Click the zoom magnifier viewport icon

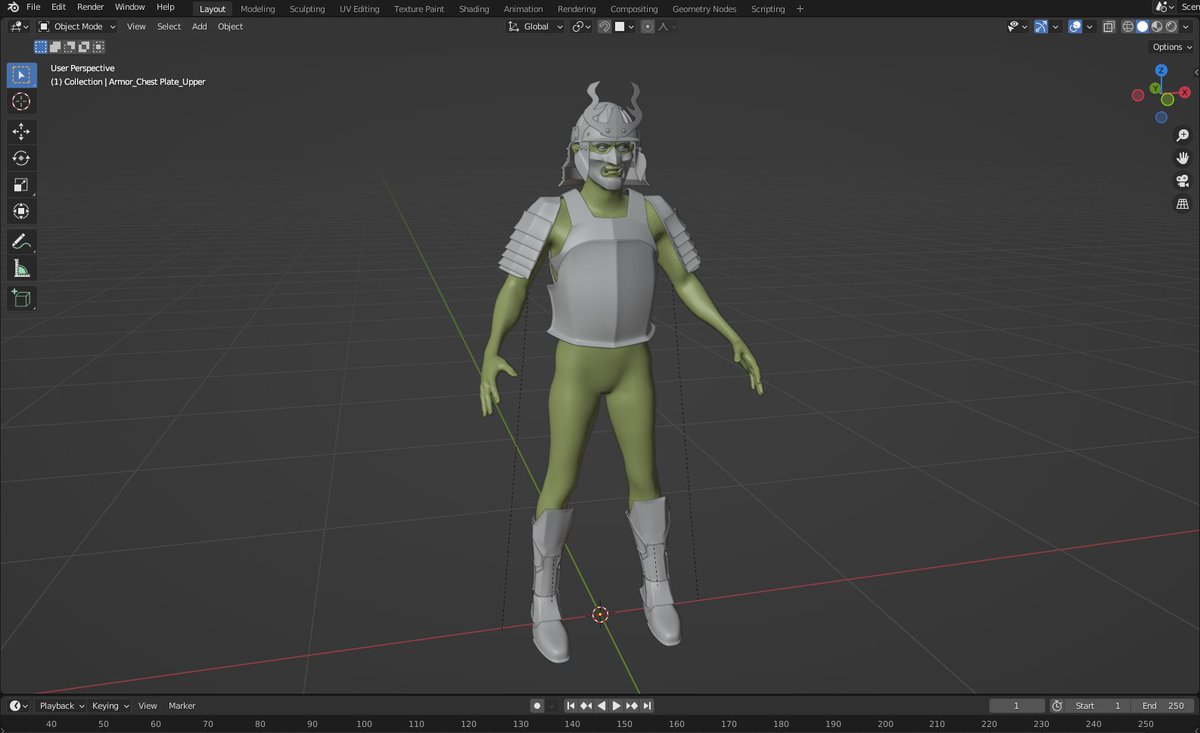[1183, 136]
